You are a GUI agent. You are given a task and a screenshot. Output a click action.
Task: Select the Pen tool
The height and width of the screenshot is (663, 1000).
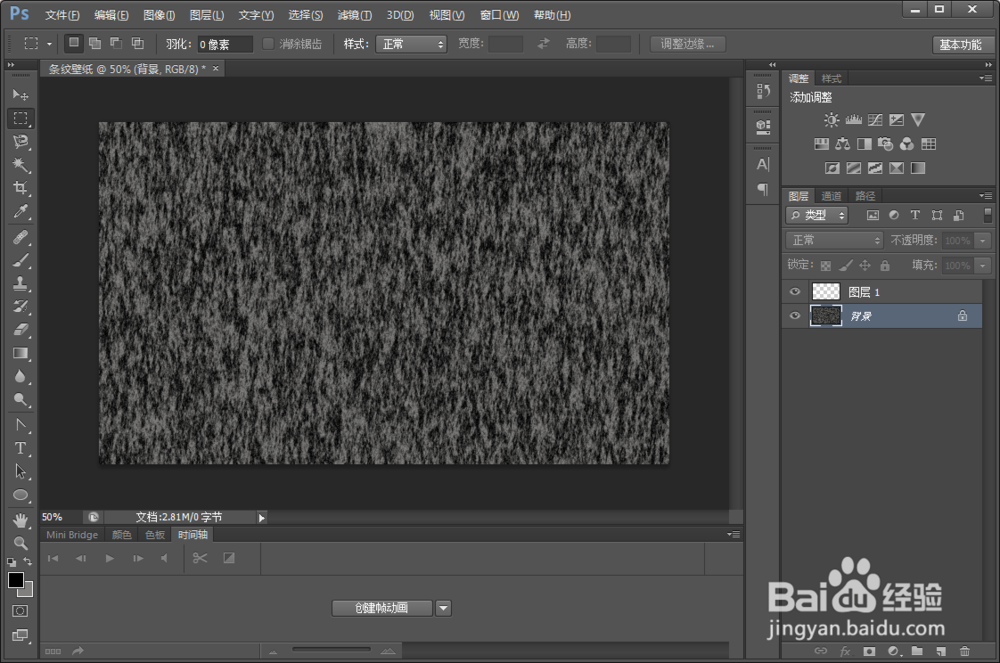click(20, 425)
